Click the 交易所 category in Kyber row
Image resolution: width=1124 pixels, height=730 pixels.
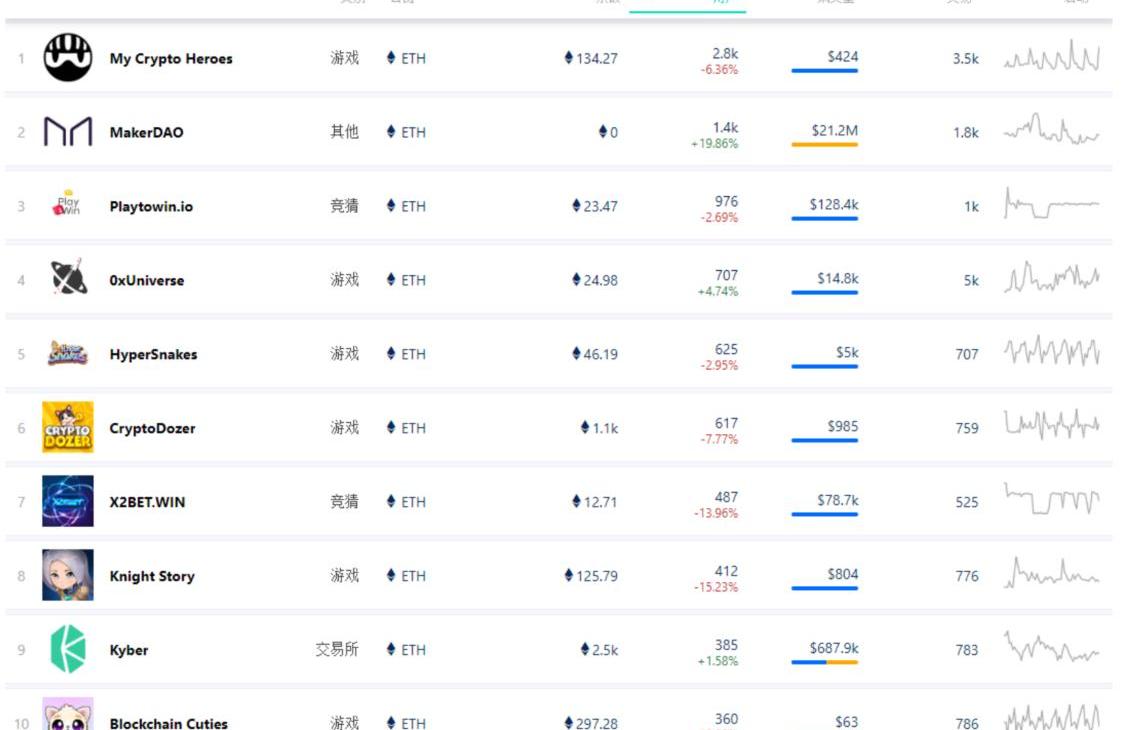click(x=337, y=650)
